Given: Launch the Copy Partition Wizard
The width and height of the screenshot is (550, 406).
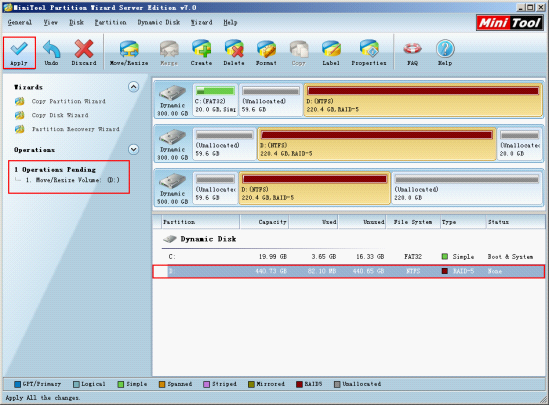Looking at the screenshot, I should click(68, 101).
